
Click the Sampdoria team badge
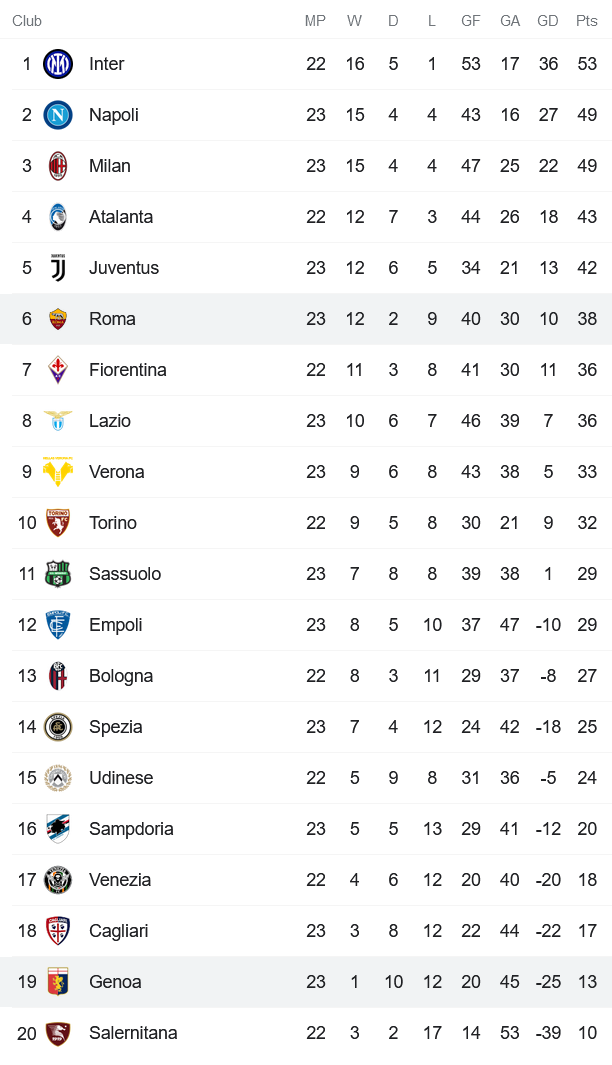click(x=58, y=829)
